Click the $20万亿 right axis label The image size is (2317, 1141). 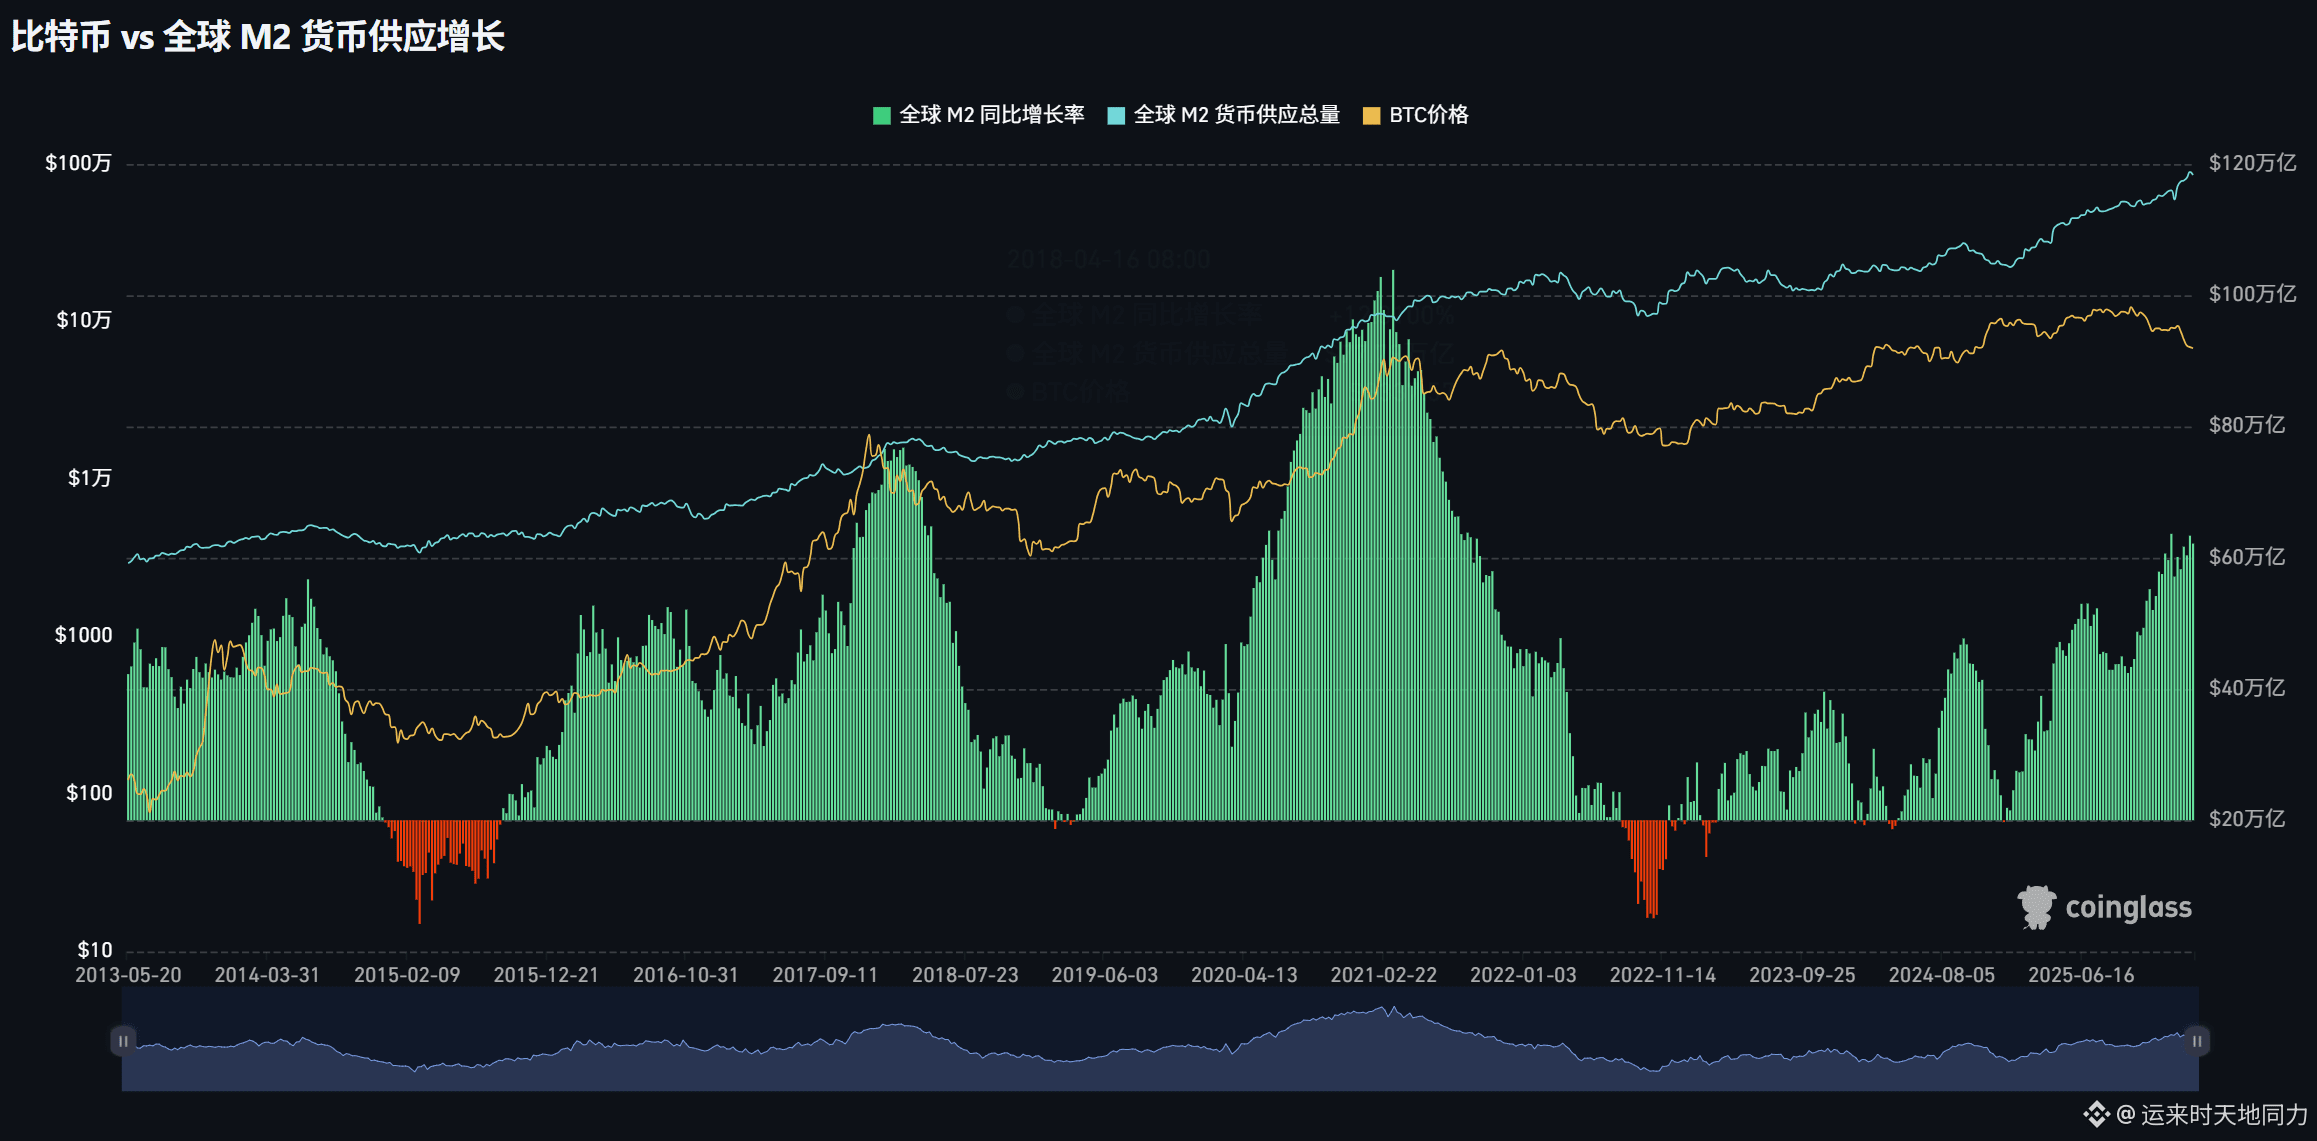(2247, 819)
